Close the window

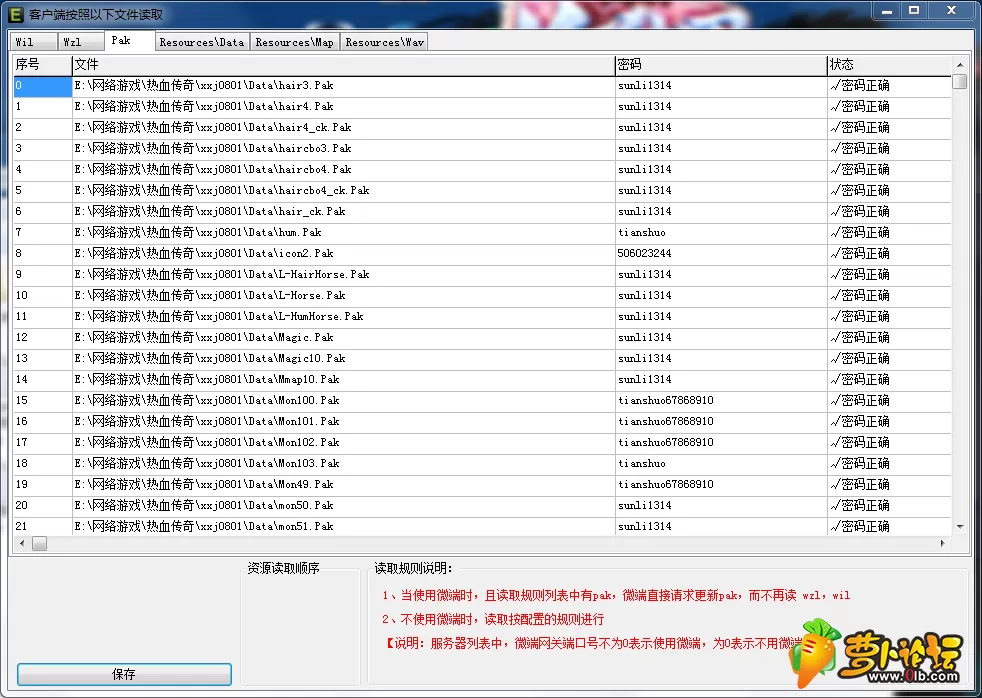pyautogui.click(x=951, y=11)
